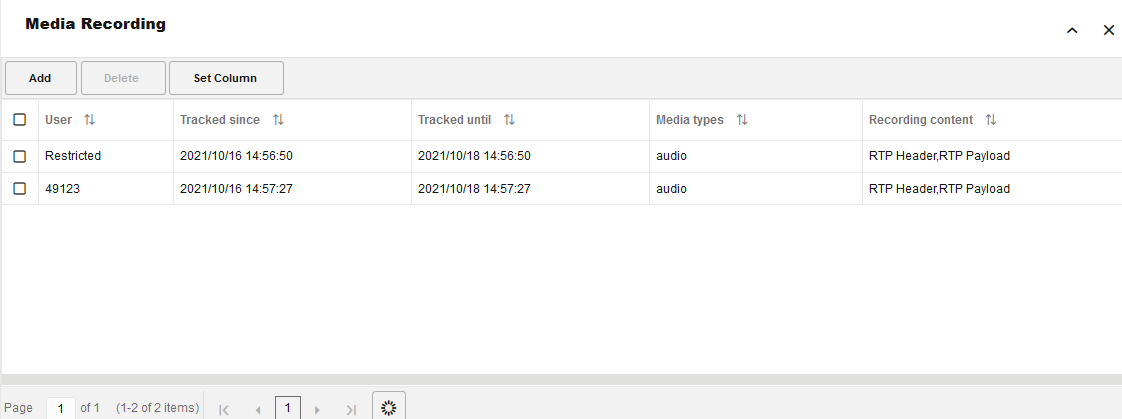Click the horizontal scrollbar below table
The image size is (1122, 419).
561,380
